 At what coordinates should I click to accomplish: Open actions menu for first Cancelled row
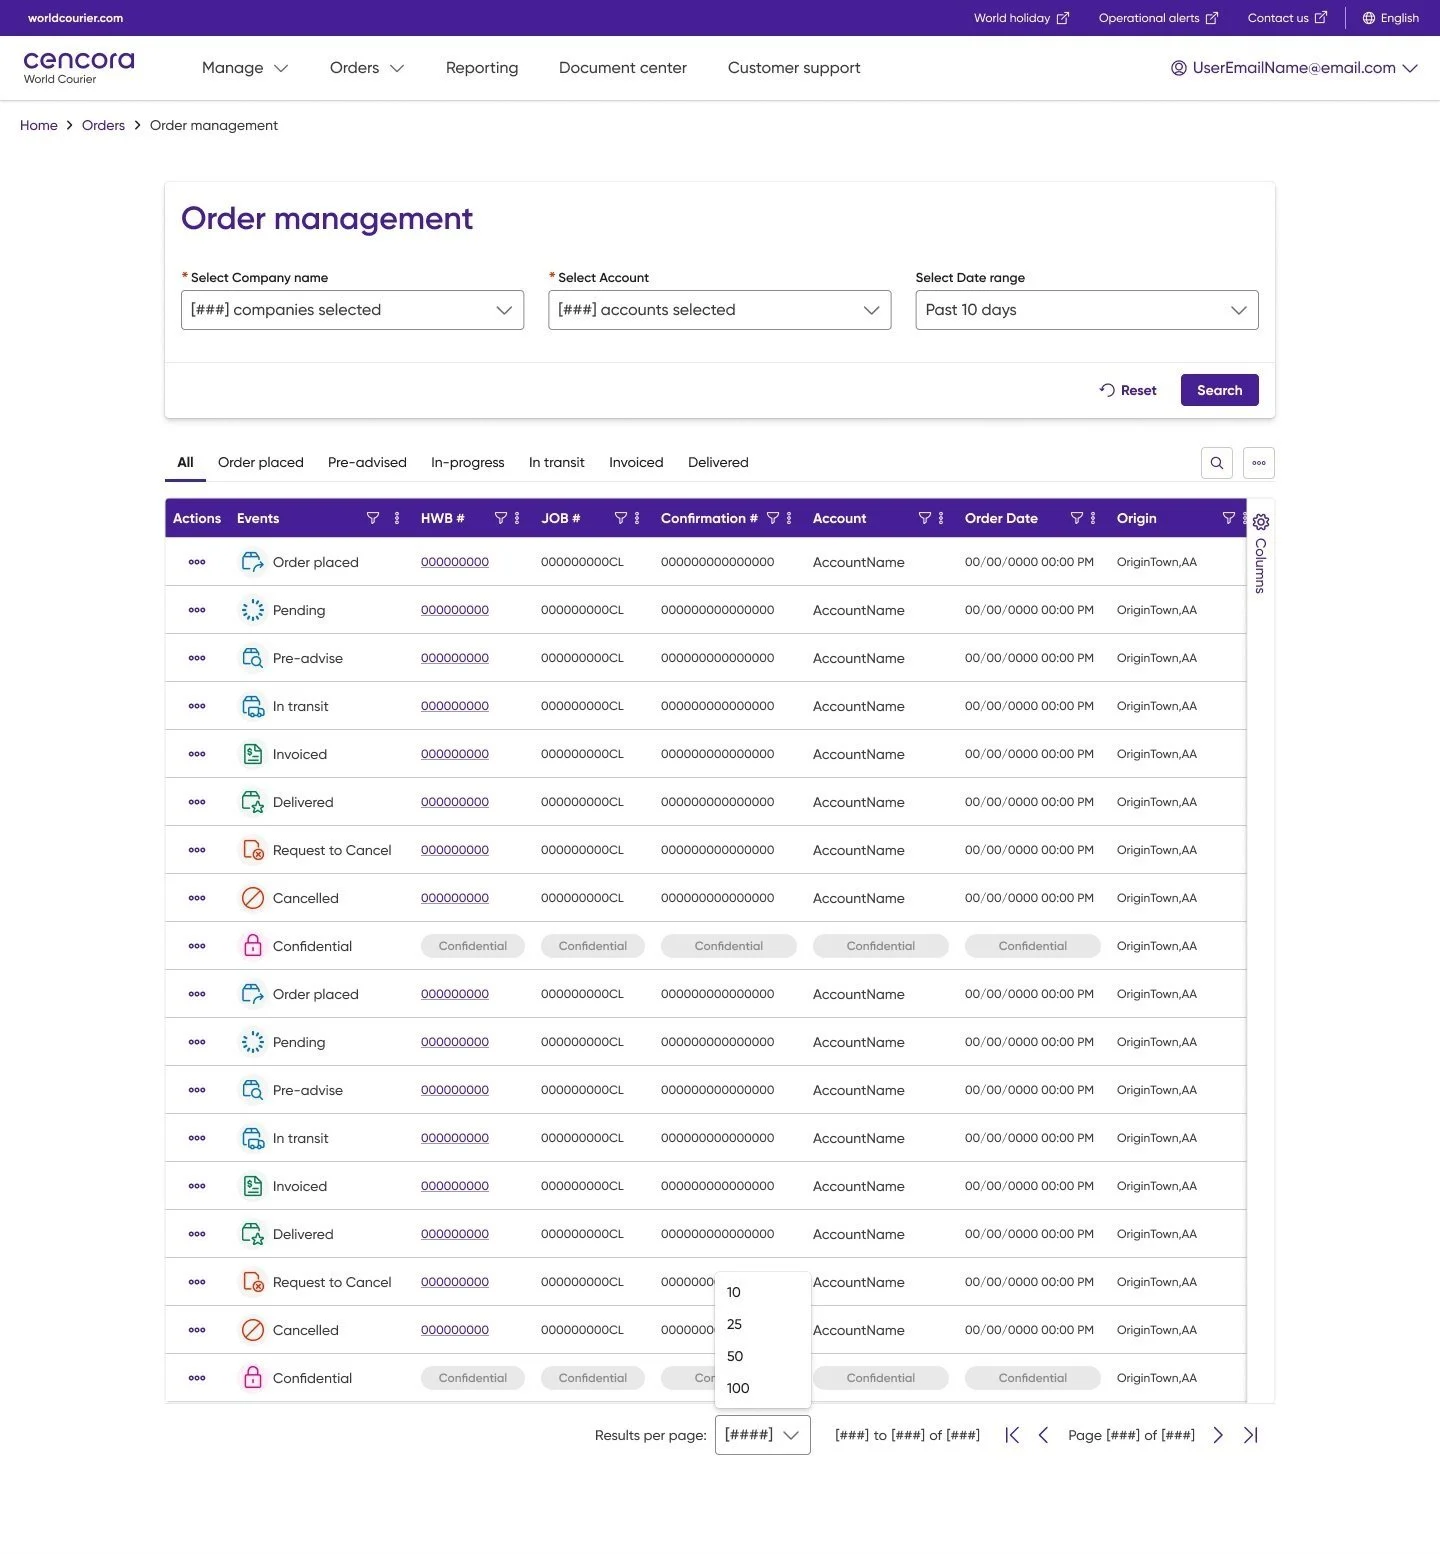click(197, 898)
